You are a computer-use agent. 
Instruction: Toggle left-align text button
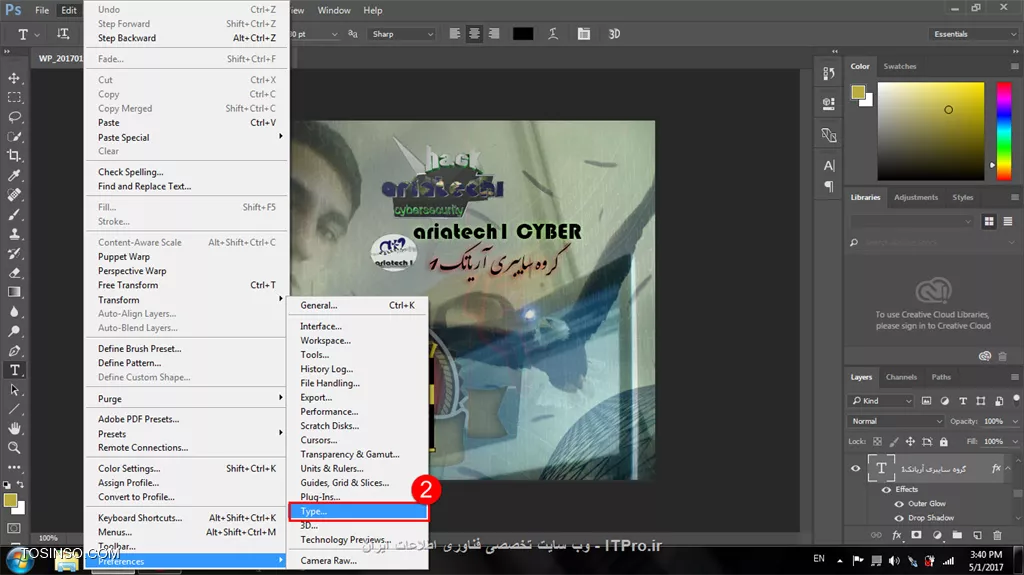[455, 34]
